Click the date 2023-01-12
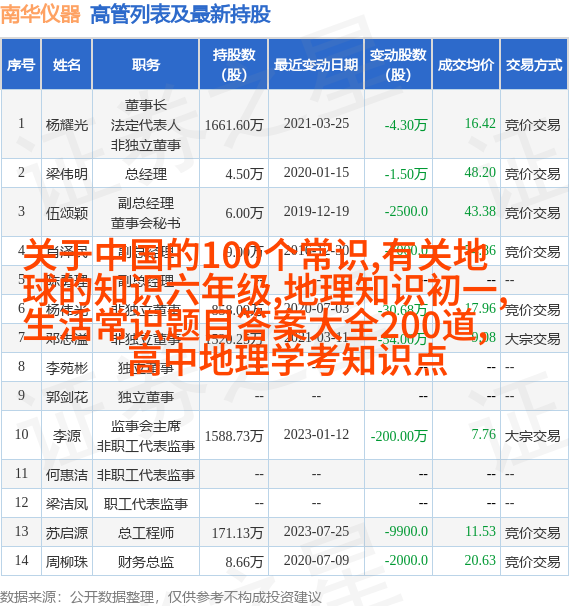 click(x=316, y=434)
